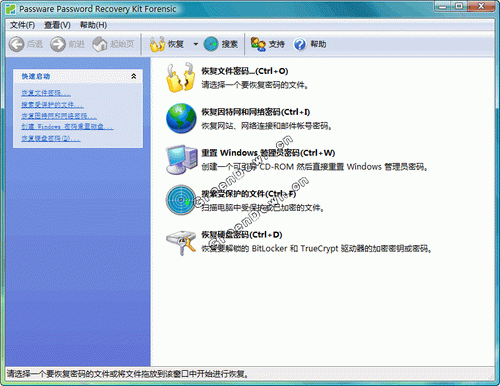This screenshot has width=500, height=386.
Task: Open the Help (帮助) menu in the menu bar
Action: click(93, 25)
